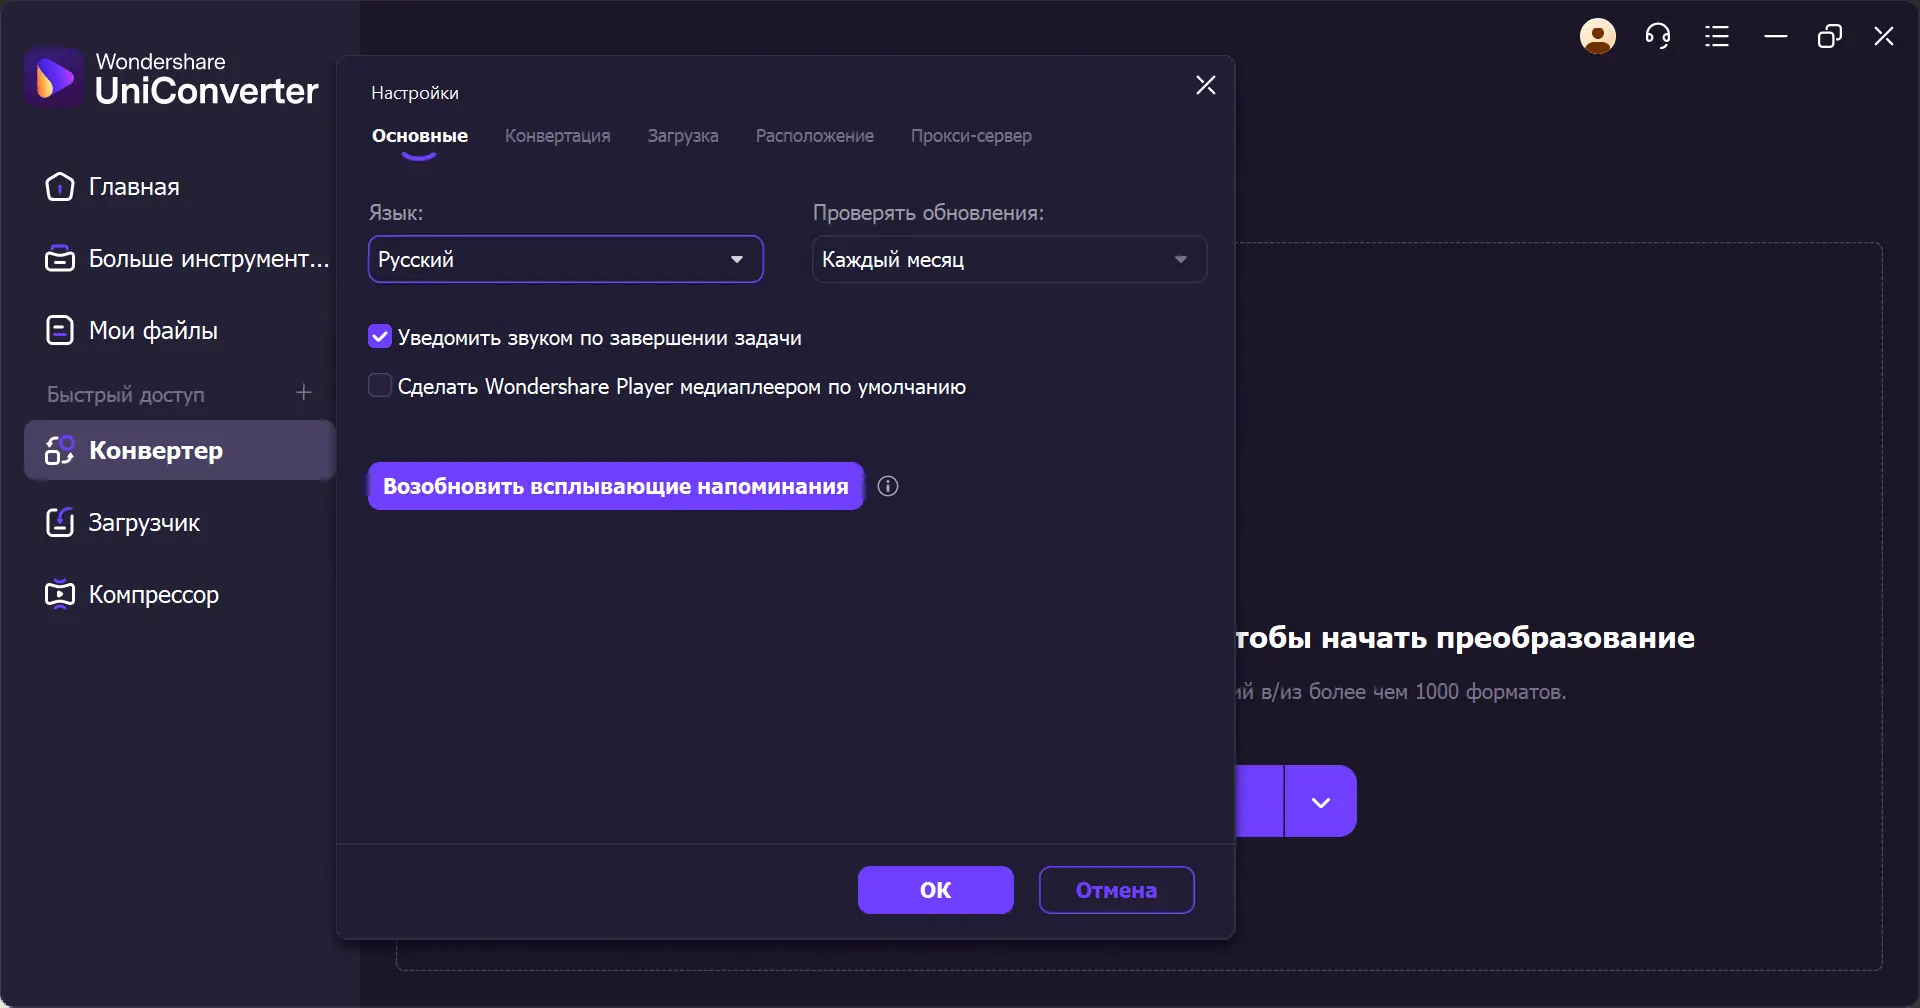Click the Проверять обновления: label
The image size is (1920, 1008).
[x=928, y=213]
